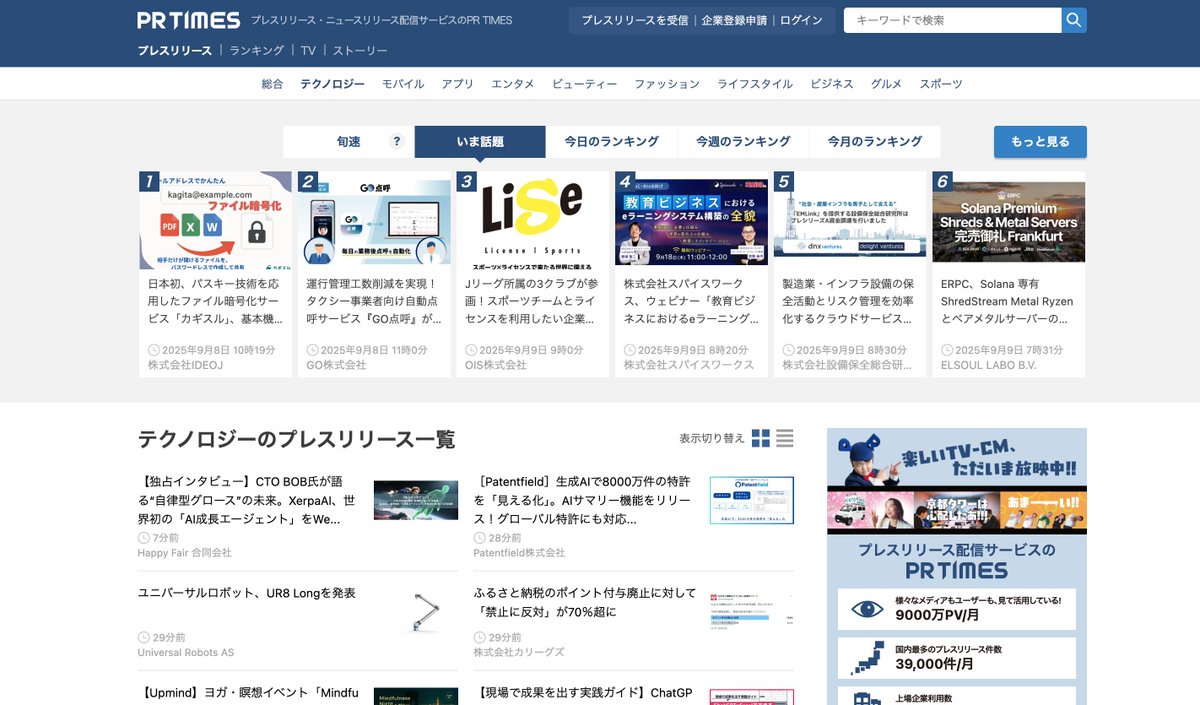
Task: Open the ふるさと納税 point abolition article
Action: point(586,602)
